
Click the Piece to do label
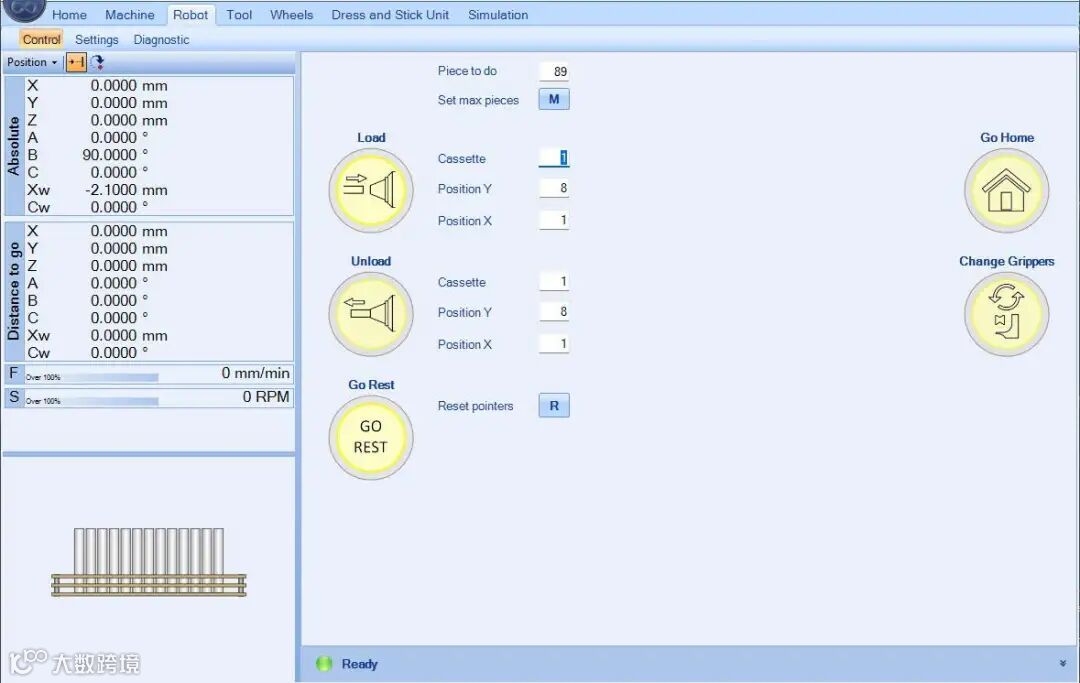coord(467,71)
